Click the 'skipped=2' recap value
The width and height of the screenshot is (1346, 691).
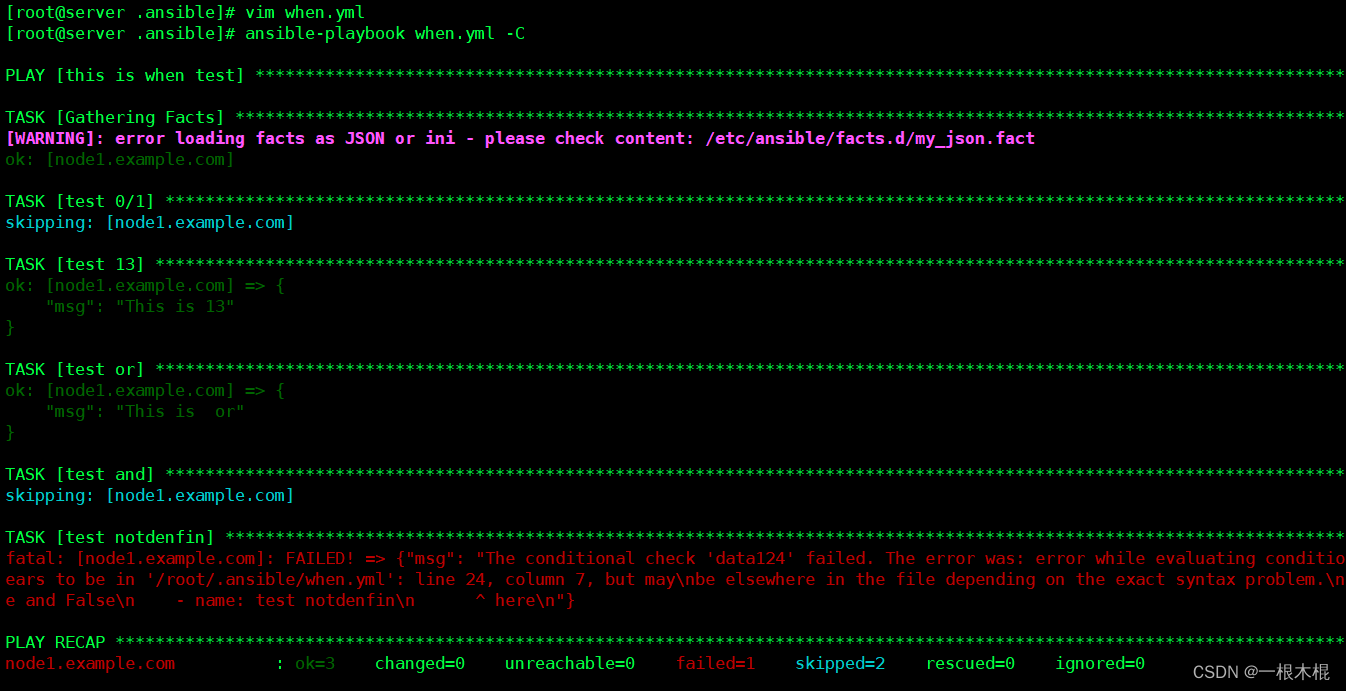coord(841,663)
